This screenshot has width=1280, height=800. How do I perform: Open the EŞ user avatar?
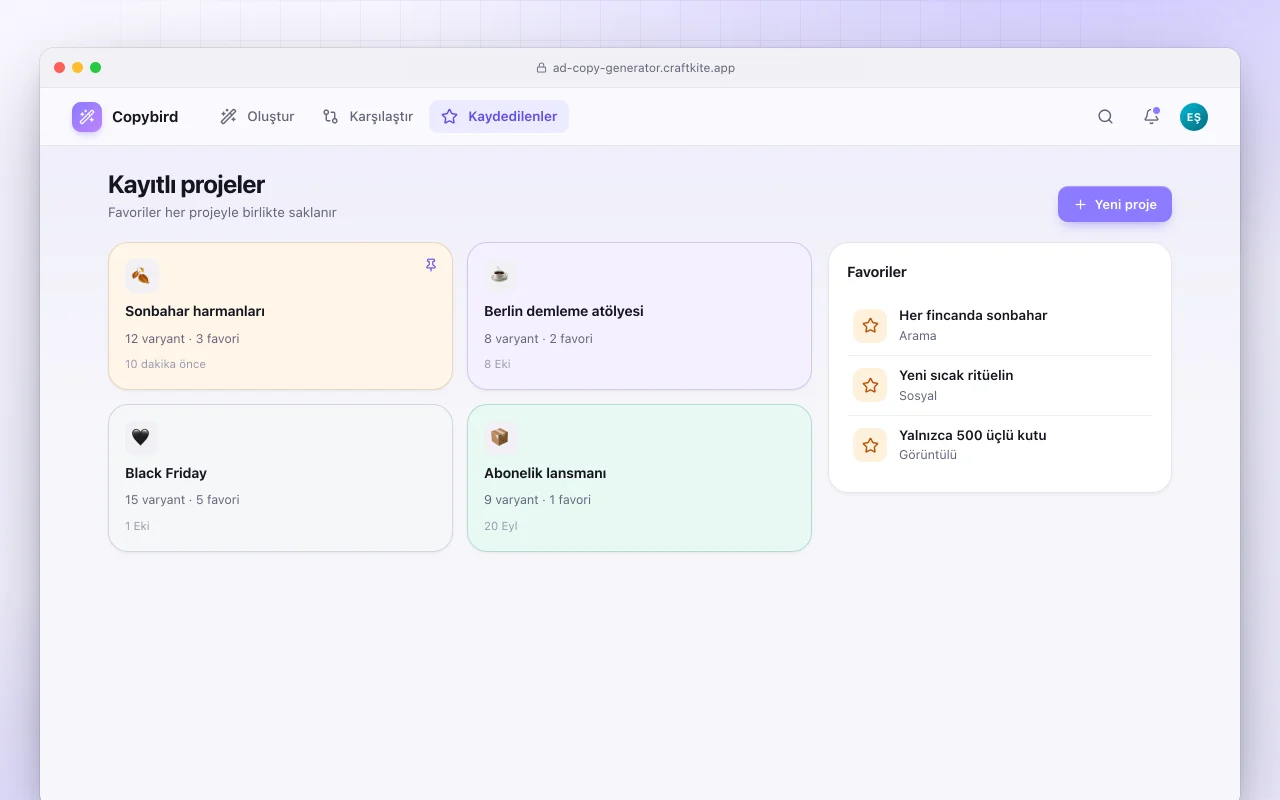1194,117
